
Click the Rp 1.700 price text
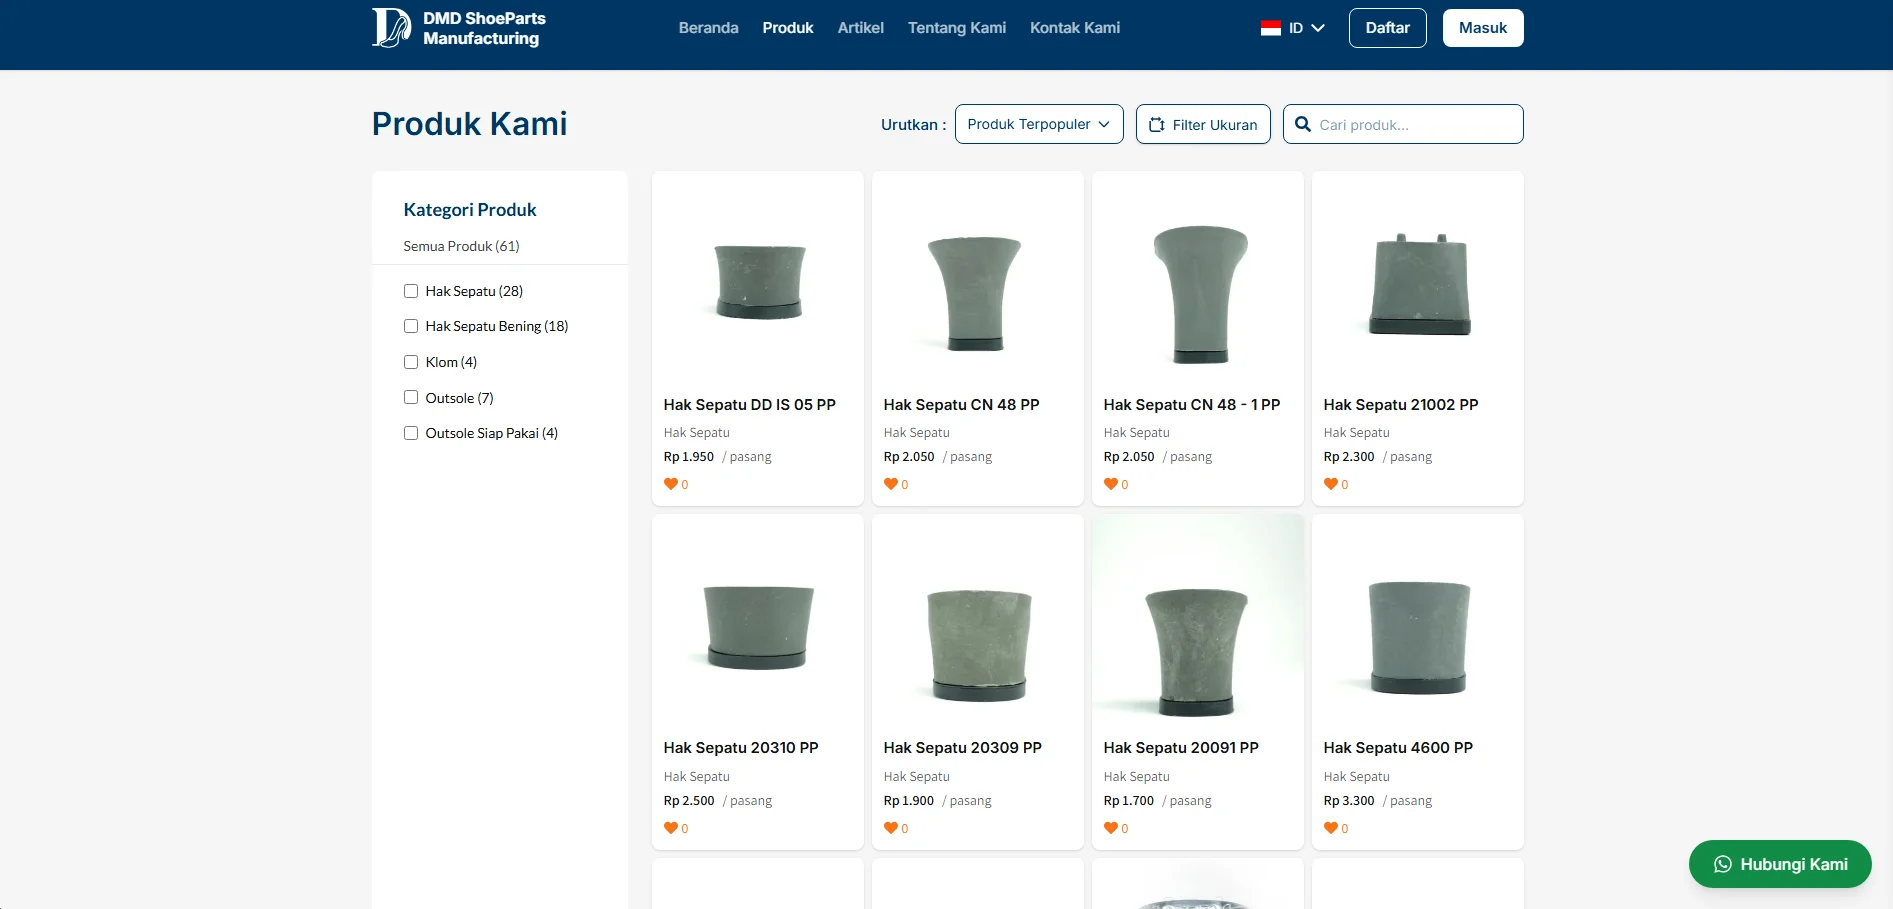[1129, 801]
